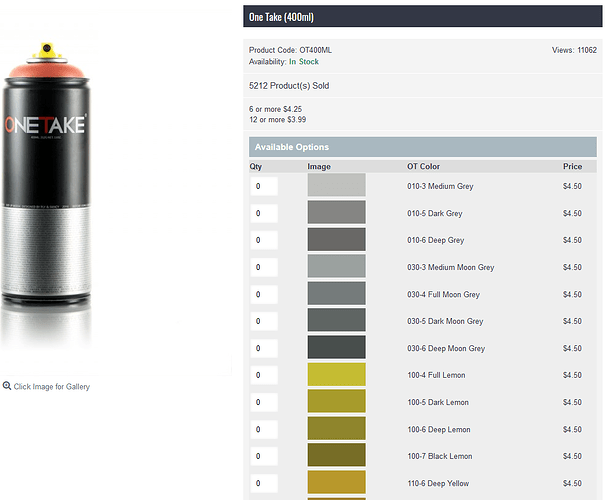Viewport: 612px width, 500px height.
Task: Select quantity field for 030-3 Medium Moon Grey
Action: pos(264,267)
